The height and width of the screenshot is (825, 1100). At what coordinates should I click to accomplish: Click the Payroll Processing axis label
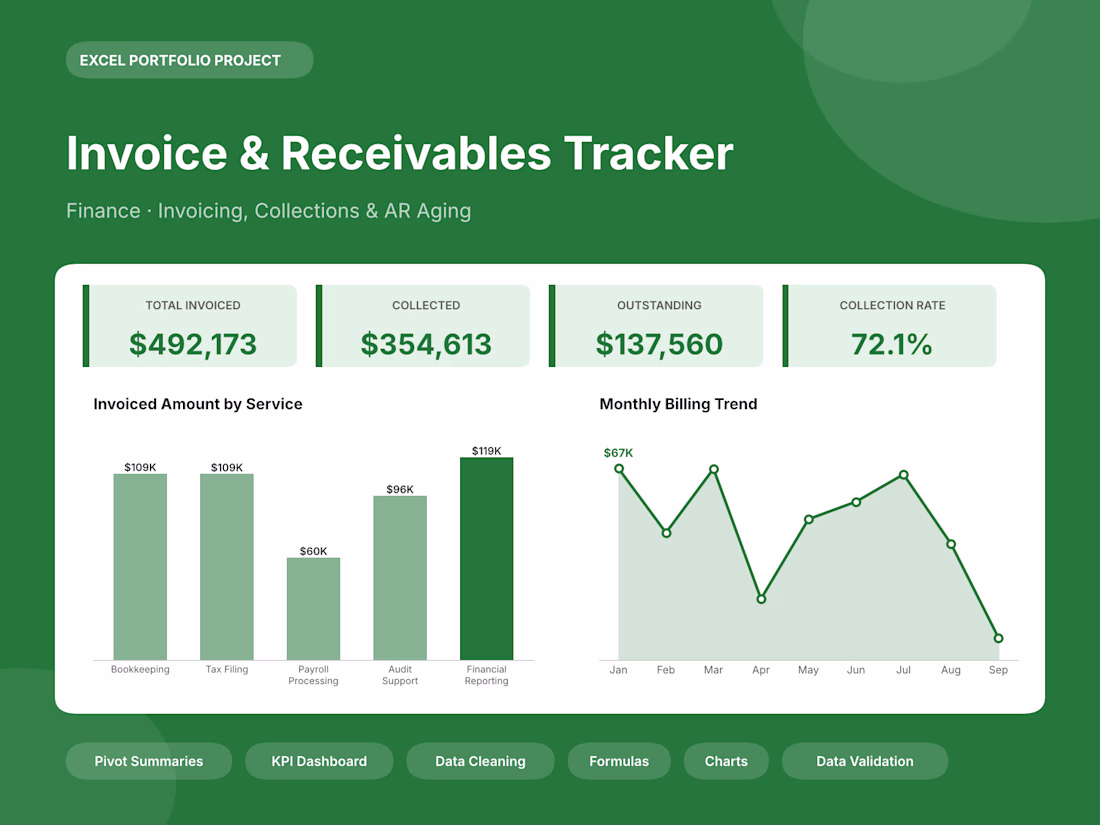(x=314, y=675)
